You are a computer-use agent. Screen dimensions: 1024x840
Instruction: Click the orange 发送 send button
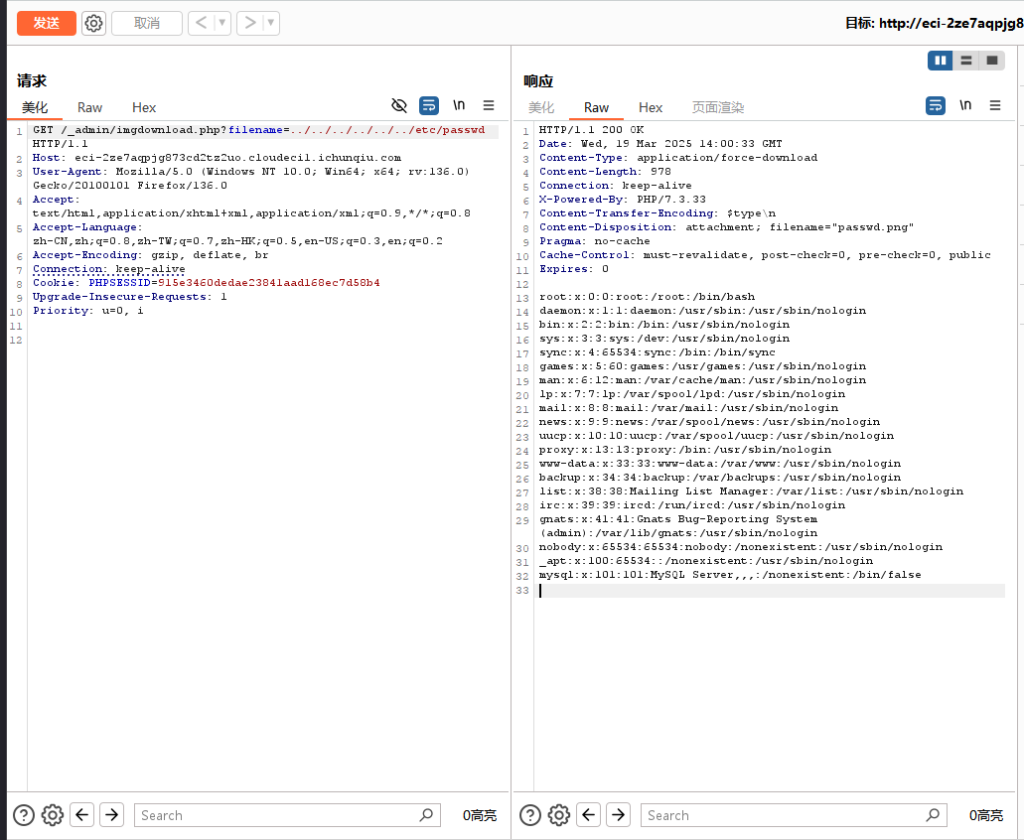46,24
